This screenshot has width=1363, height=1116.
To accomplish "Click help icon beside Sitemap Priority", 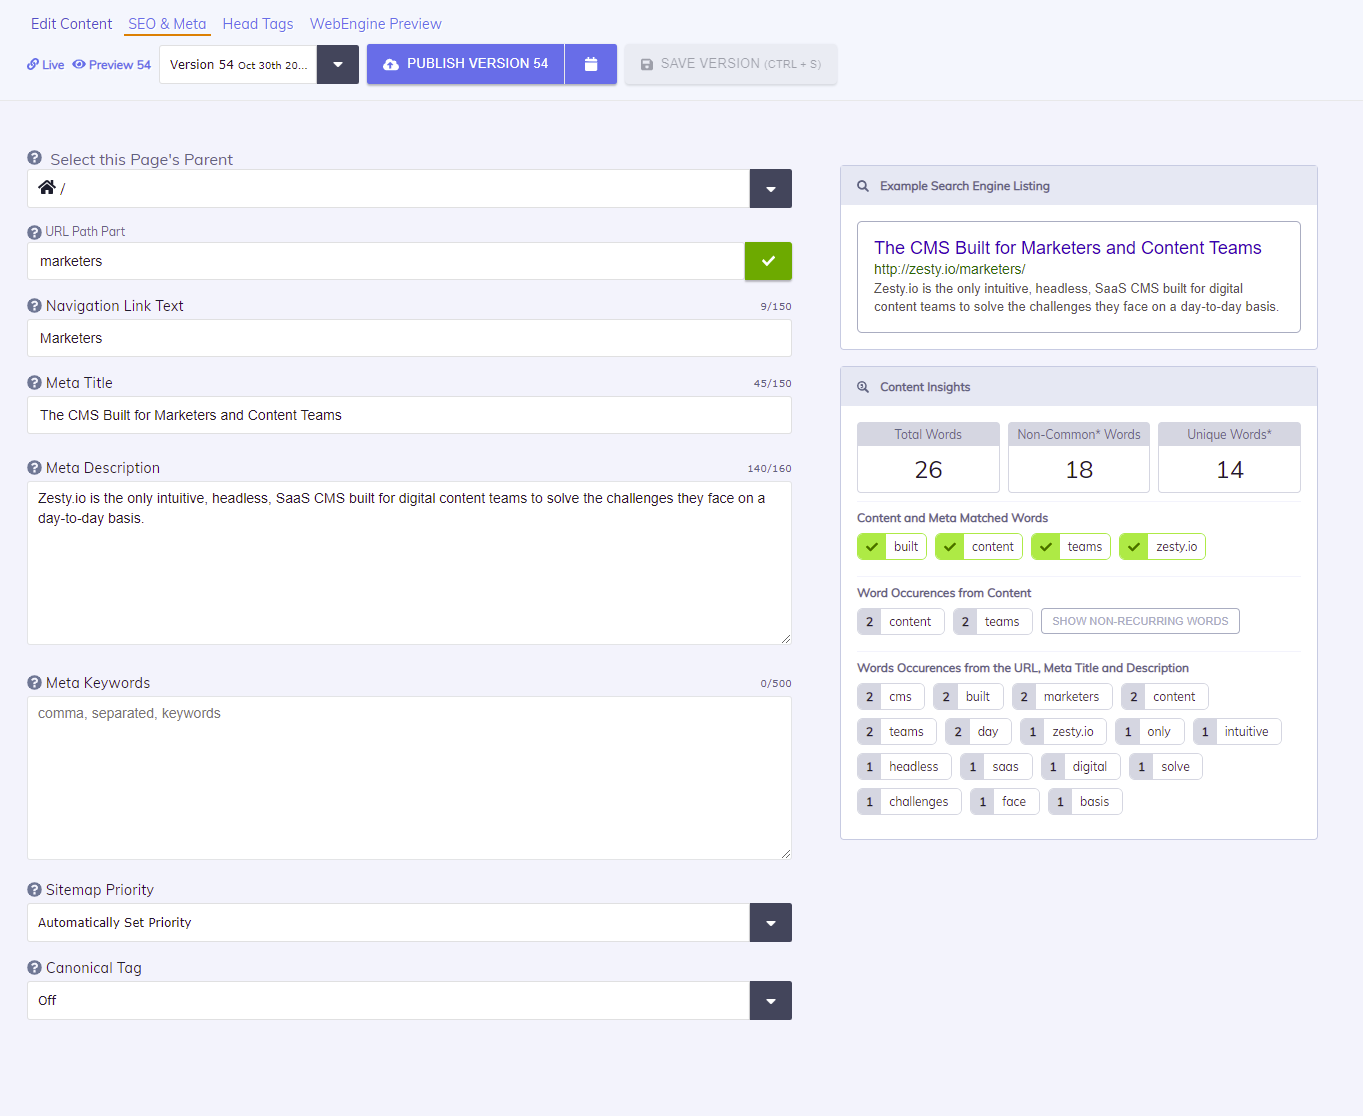I will pyautogui.click(x=34, y=890).
